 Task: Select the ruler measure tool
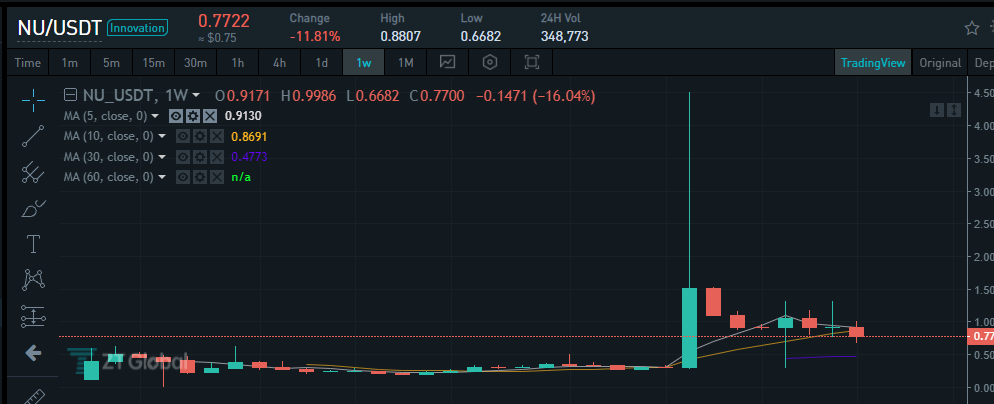[33, 396]
